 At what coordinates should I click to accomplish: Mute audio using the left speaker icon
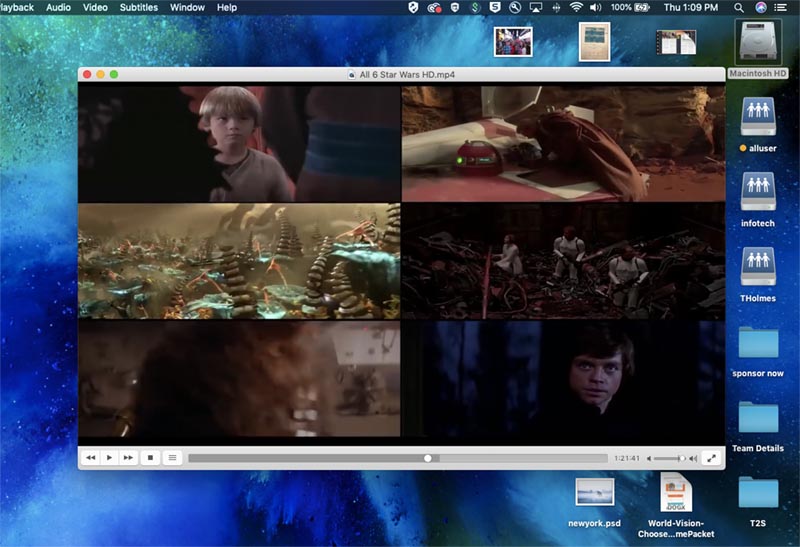tap(649, 458)
